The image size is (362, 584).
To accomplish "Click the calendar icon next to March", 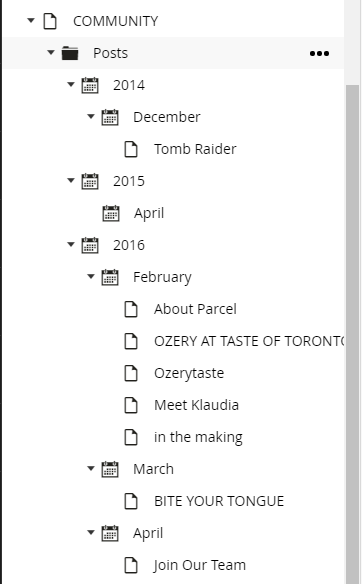I will [110, 469].
